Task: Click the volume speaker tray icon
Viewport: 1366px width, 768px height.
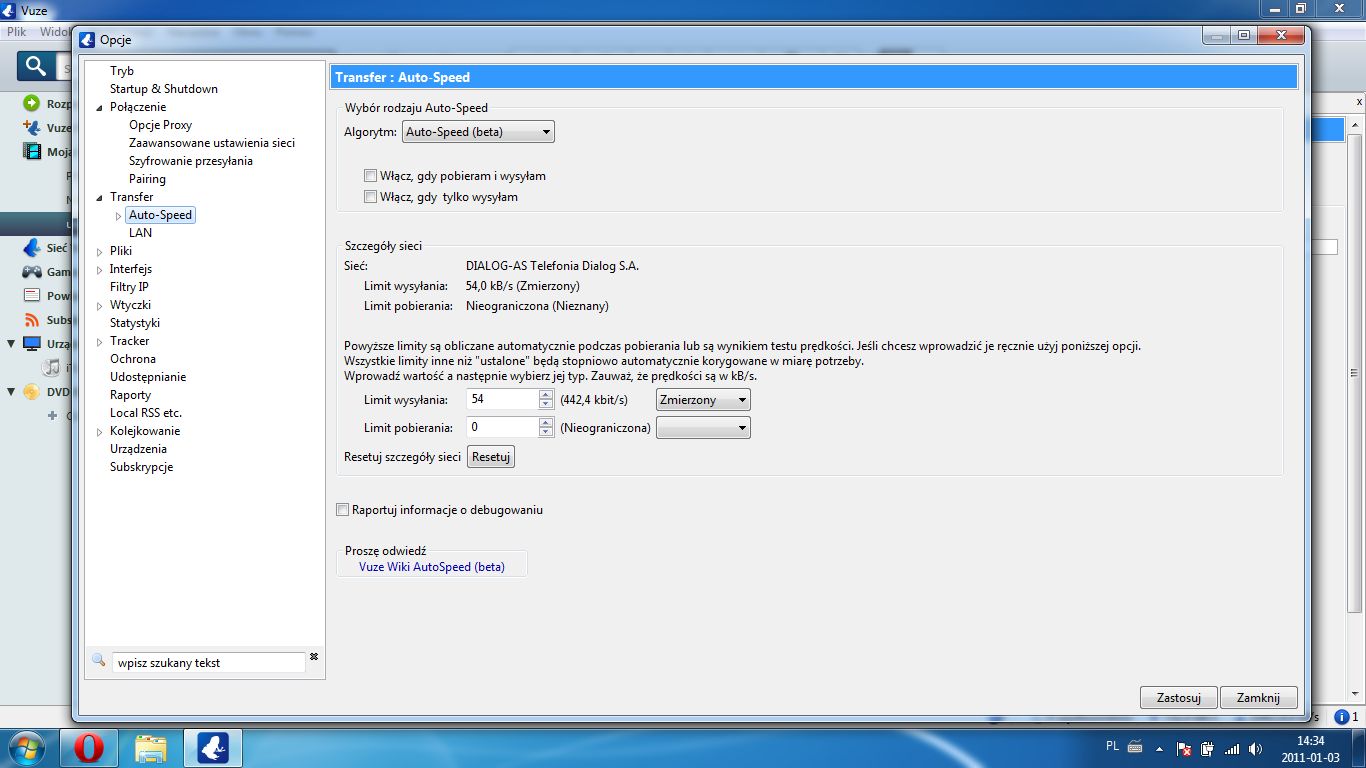Action: tap(1255, 748)
